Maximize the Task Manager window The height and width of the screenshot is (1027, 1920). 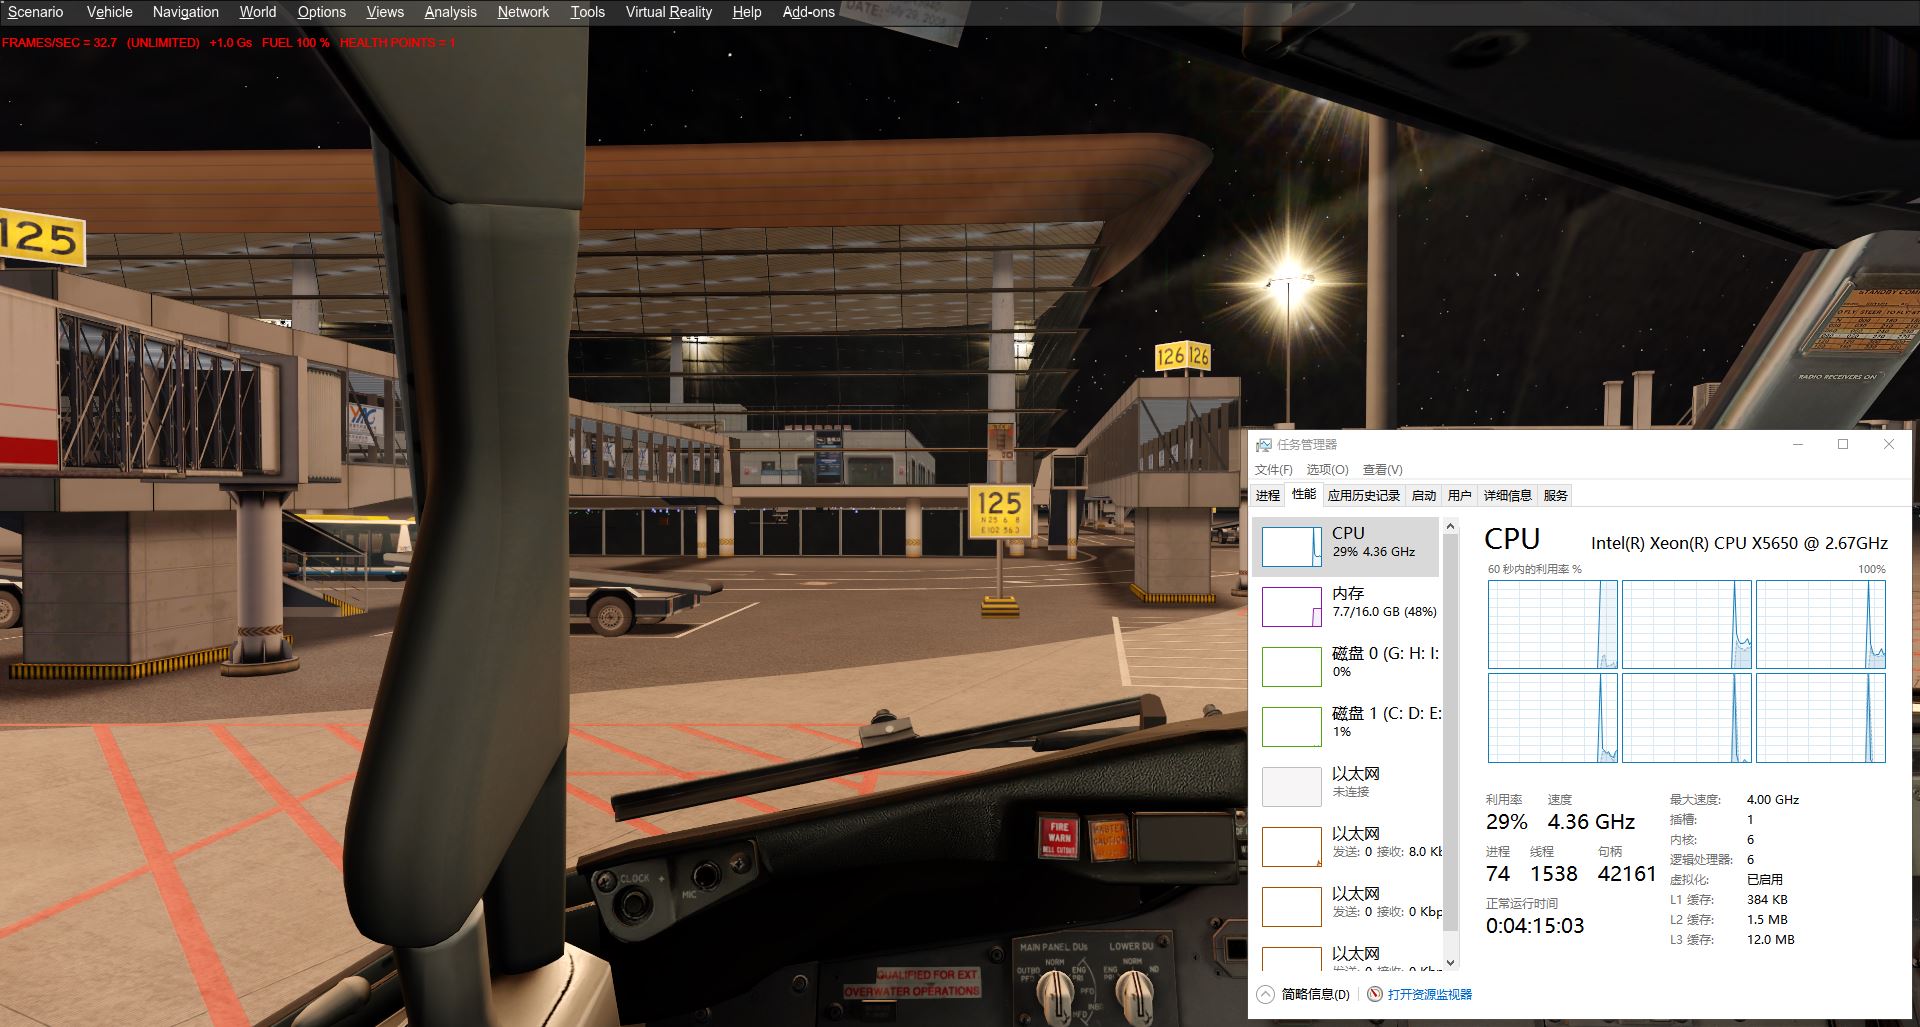[x=1843, y=445]
